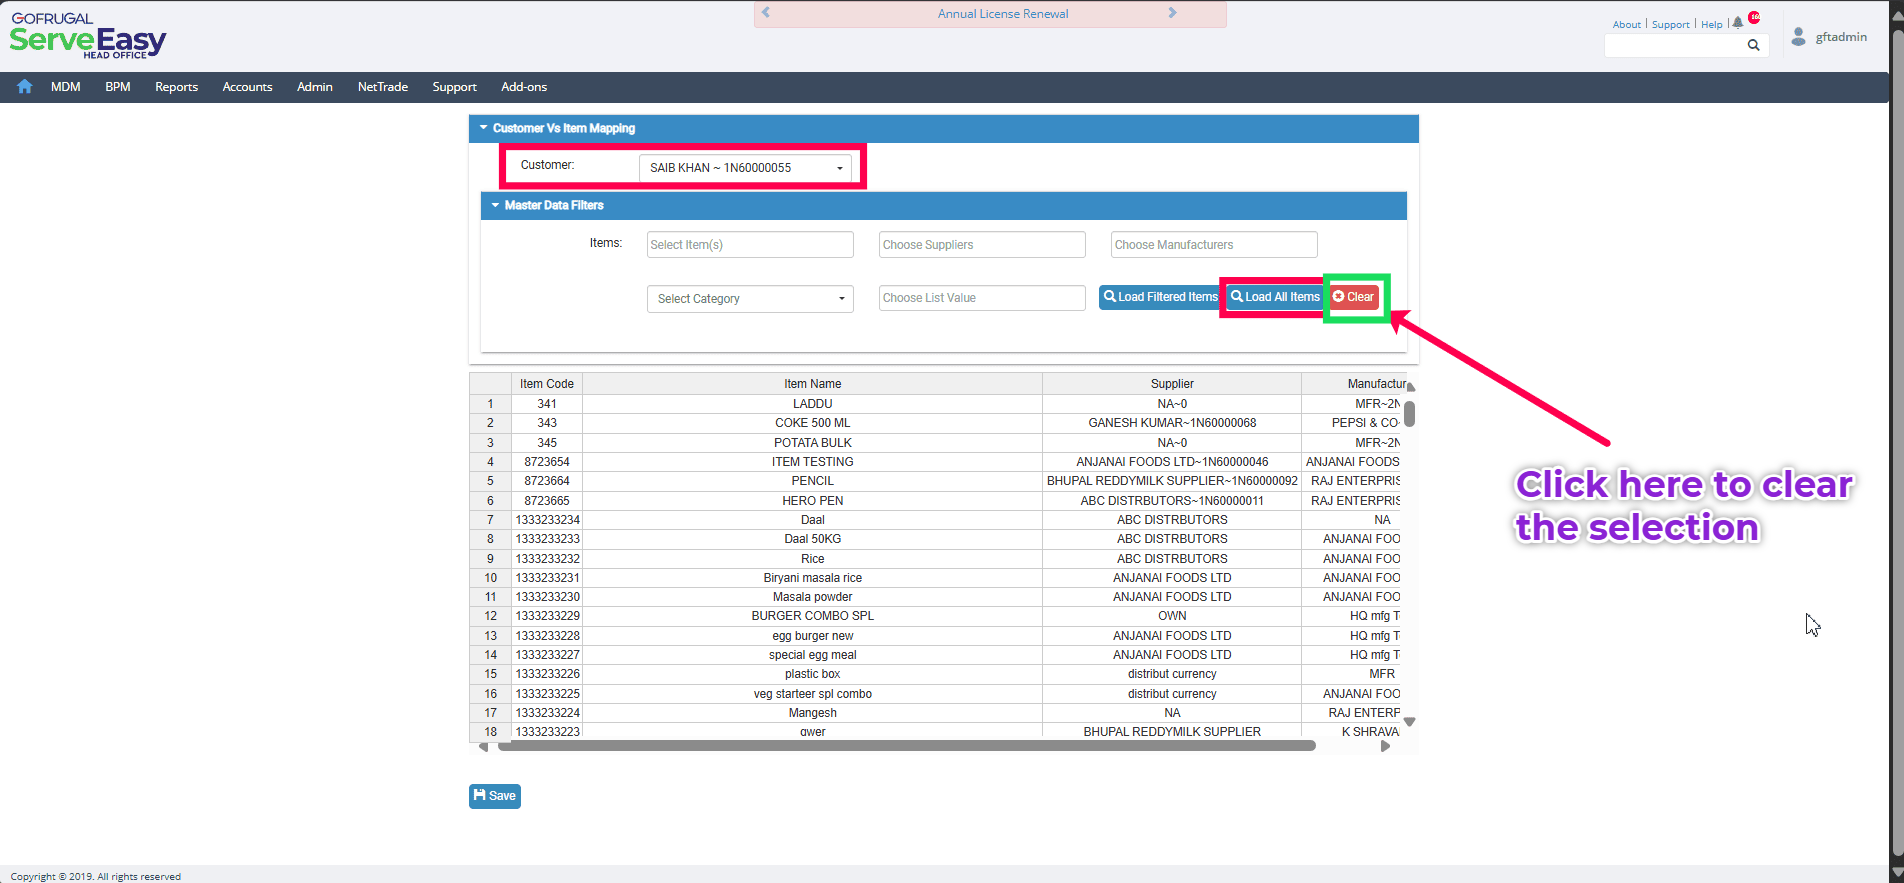Image resolution: width=1904 pixels, height=883 pixels.
Task: Click the Item Name column header
Action: (x=812, y=384)
